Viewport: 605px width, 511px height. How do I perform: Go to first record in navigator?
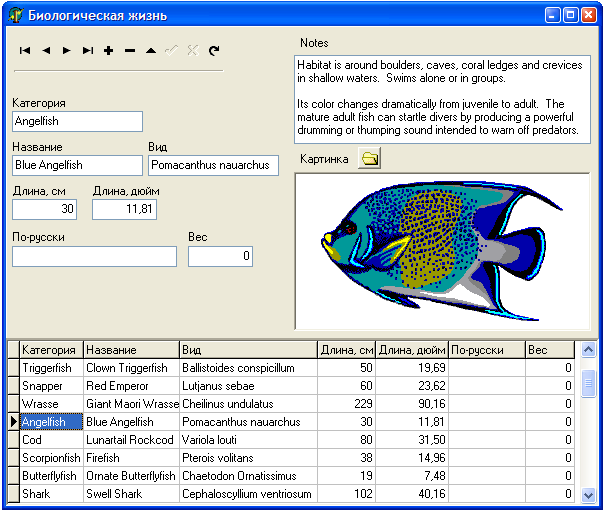click(25, 51)
